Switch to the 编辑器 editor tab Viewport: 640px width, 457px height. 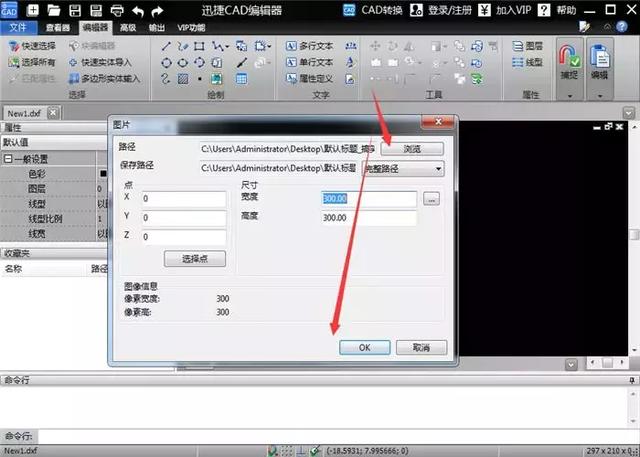95,27
